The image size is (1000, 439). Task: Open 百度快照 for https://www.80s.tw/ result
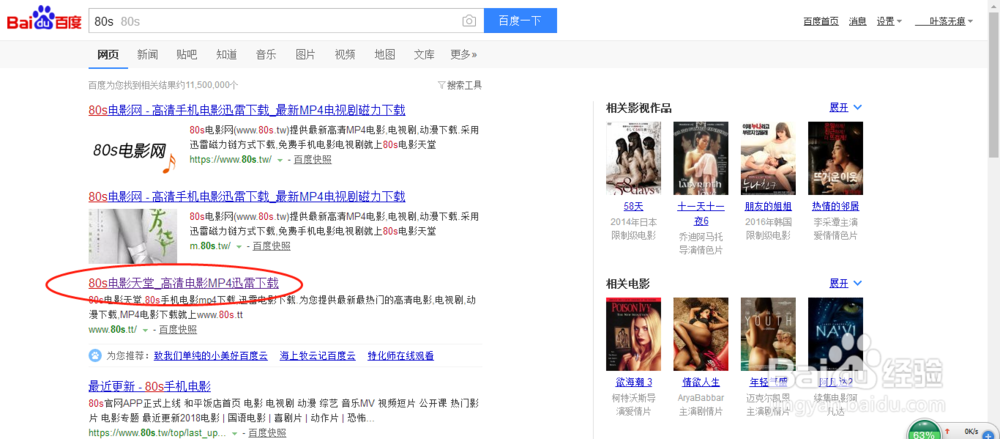[312, 160]
